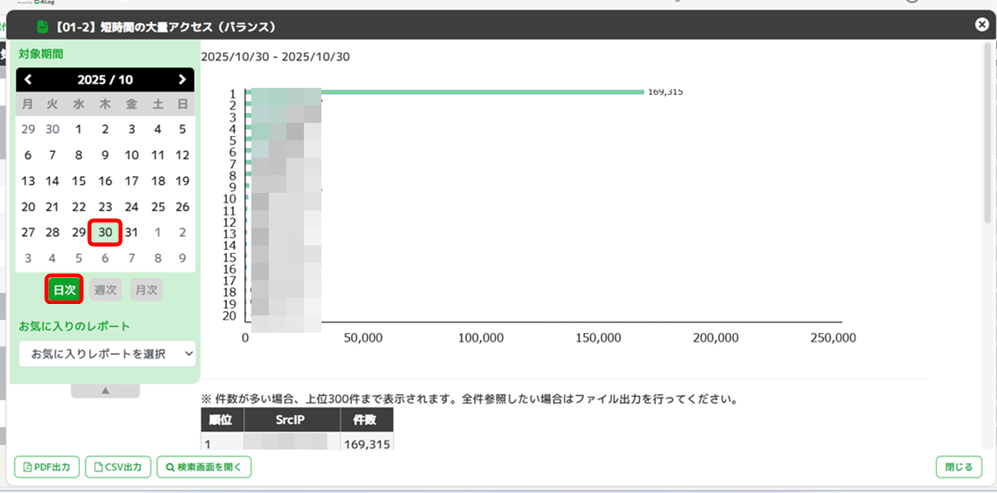The image size is (997, 493).
Task: Go to previous month in calendar
Action: 28,80
